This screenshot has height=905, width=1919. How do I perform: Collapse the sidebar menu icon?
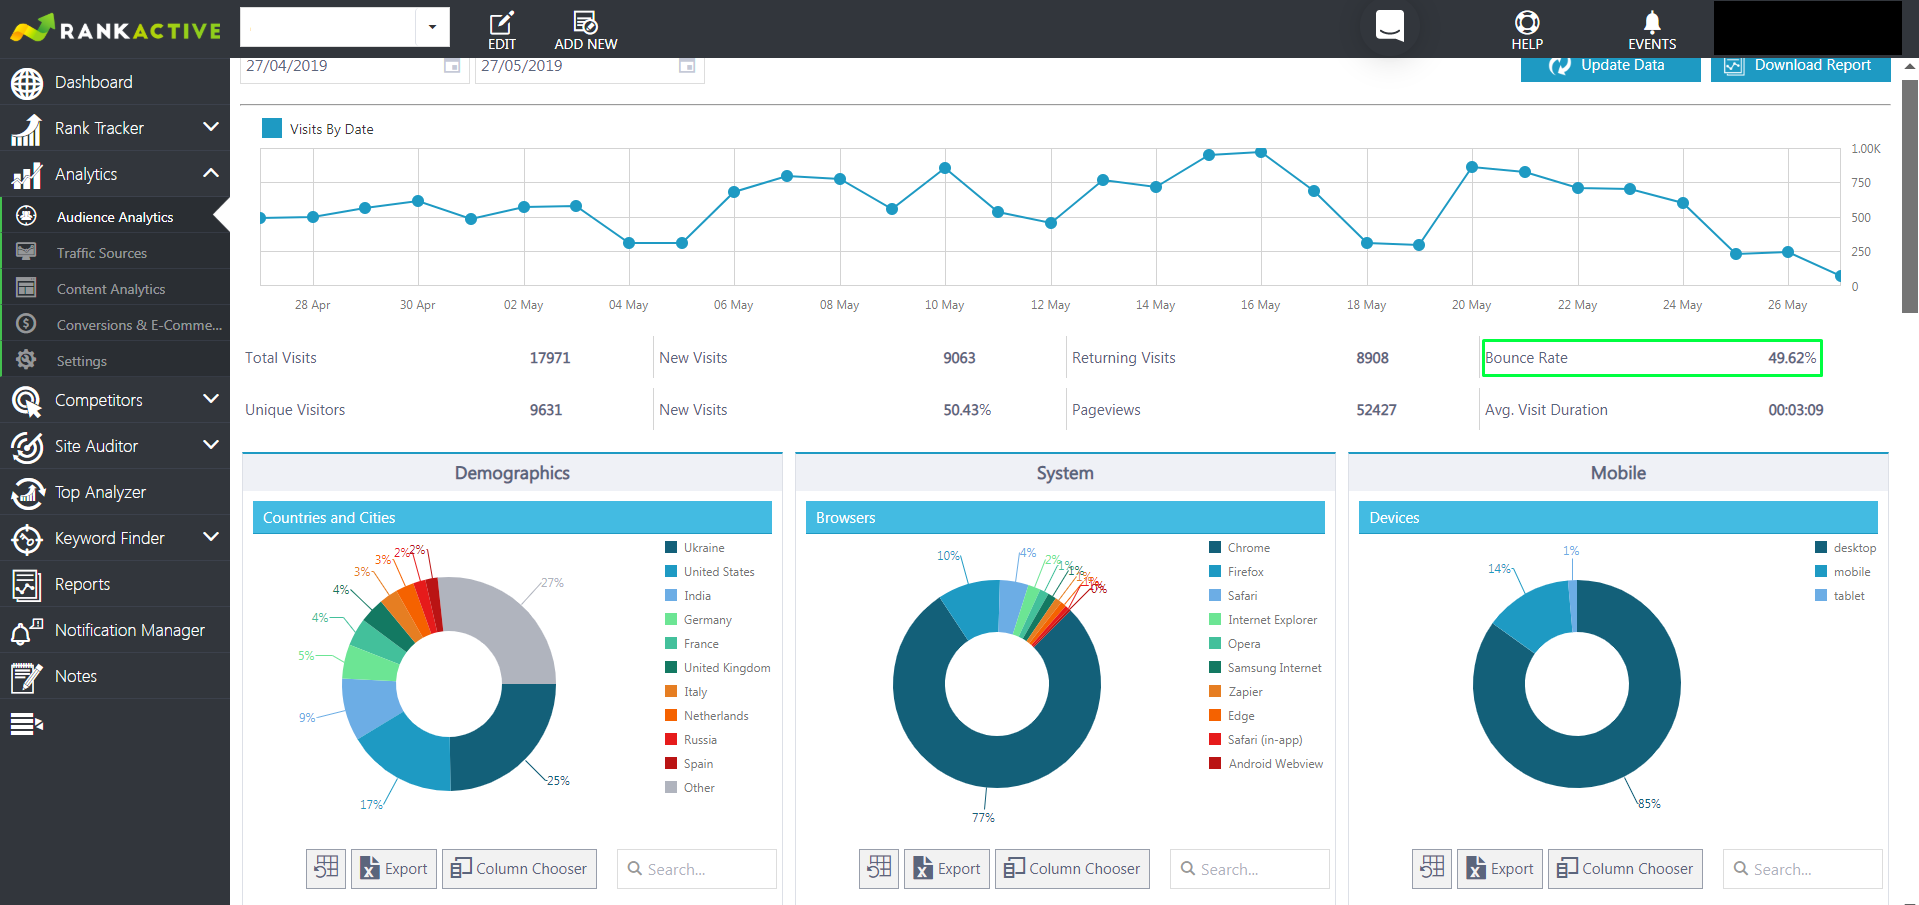tap(27, 723)
